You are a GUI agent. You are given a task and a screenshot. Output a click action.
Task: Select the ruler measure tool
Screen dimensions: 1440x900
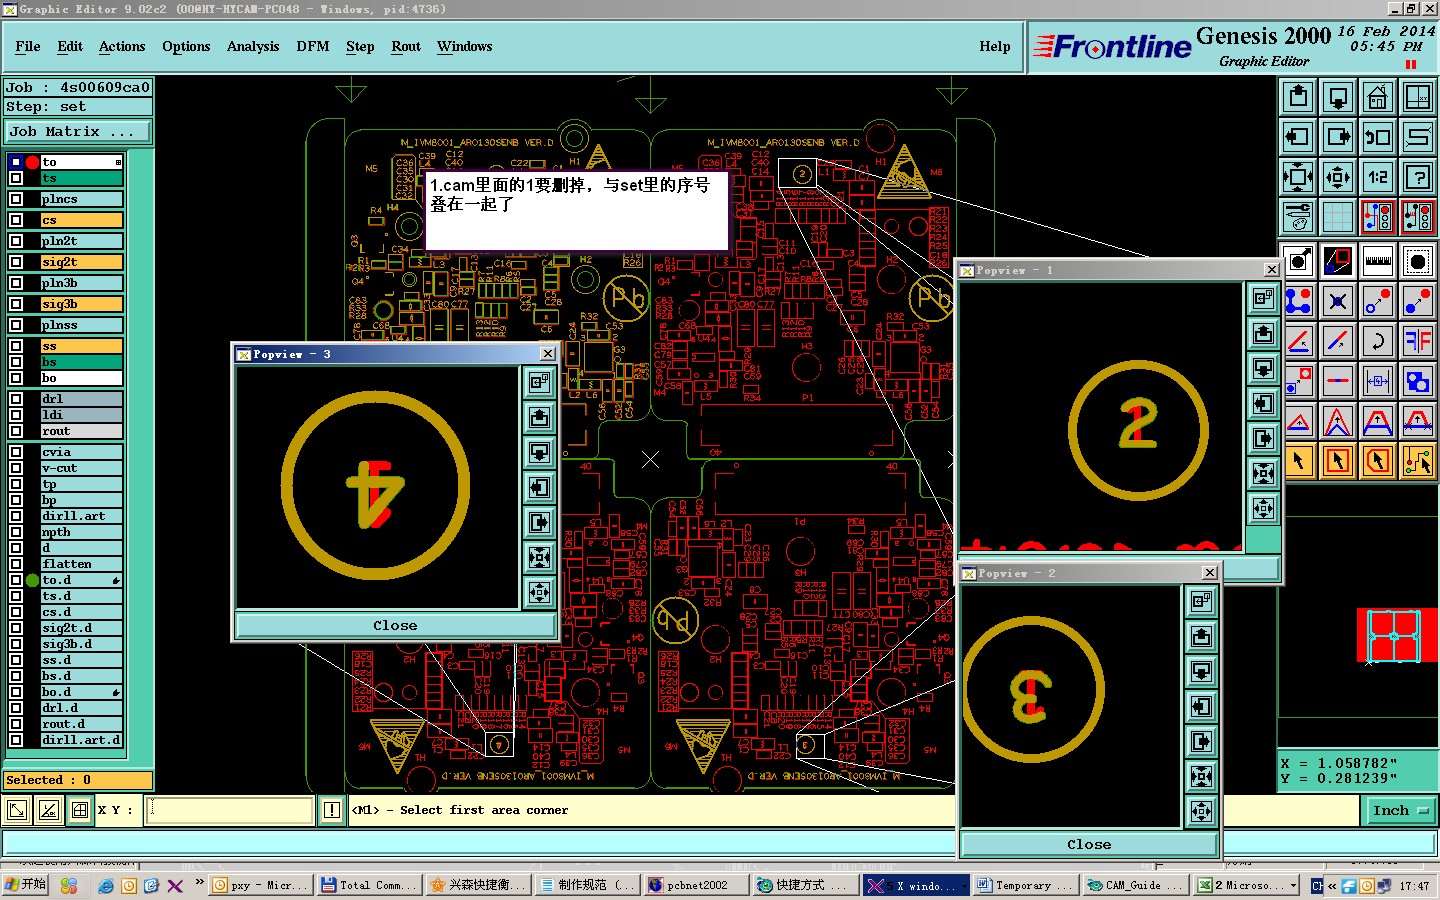coord(1378,261)
